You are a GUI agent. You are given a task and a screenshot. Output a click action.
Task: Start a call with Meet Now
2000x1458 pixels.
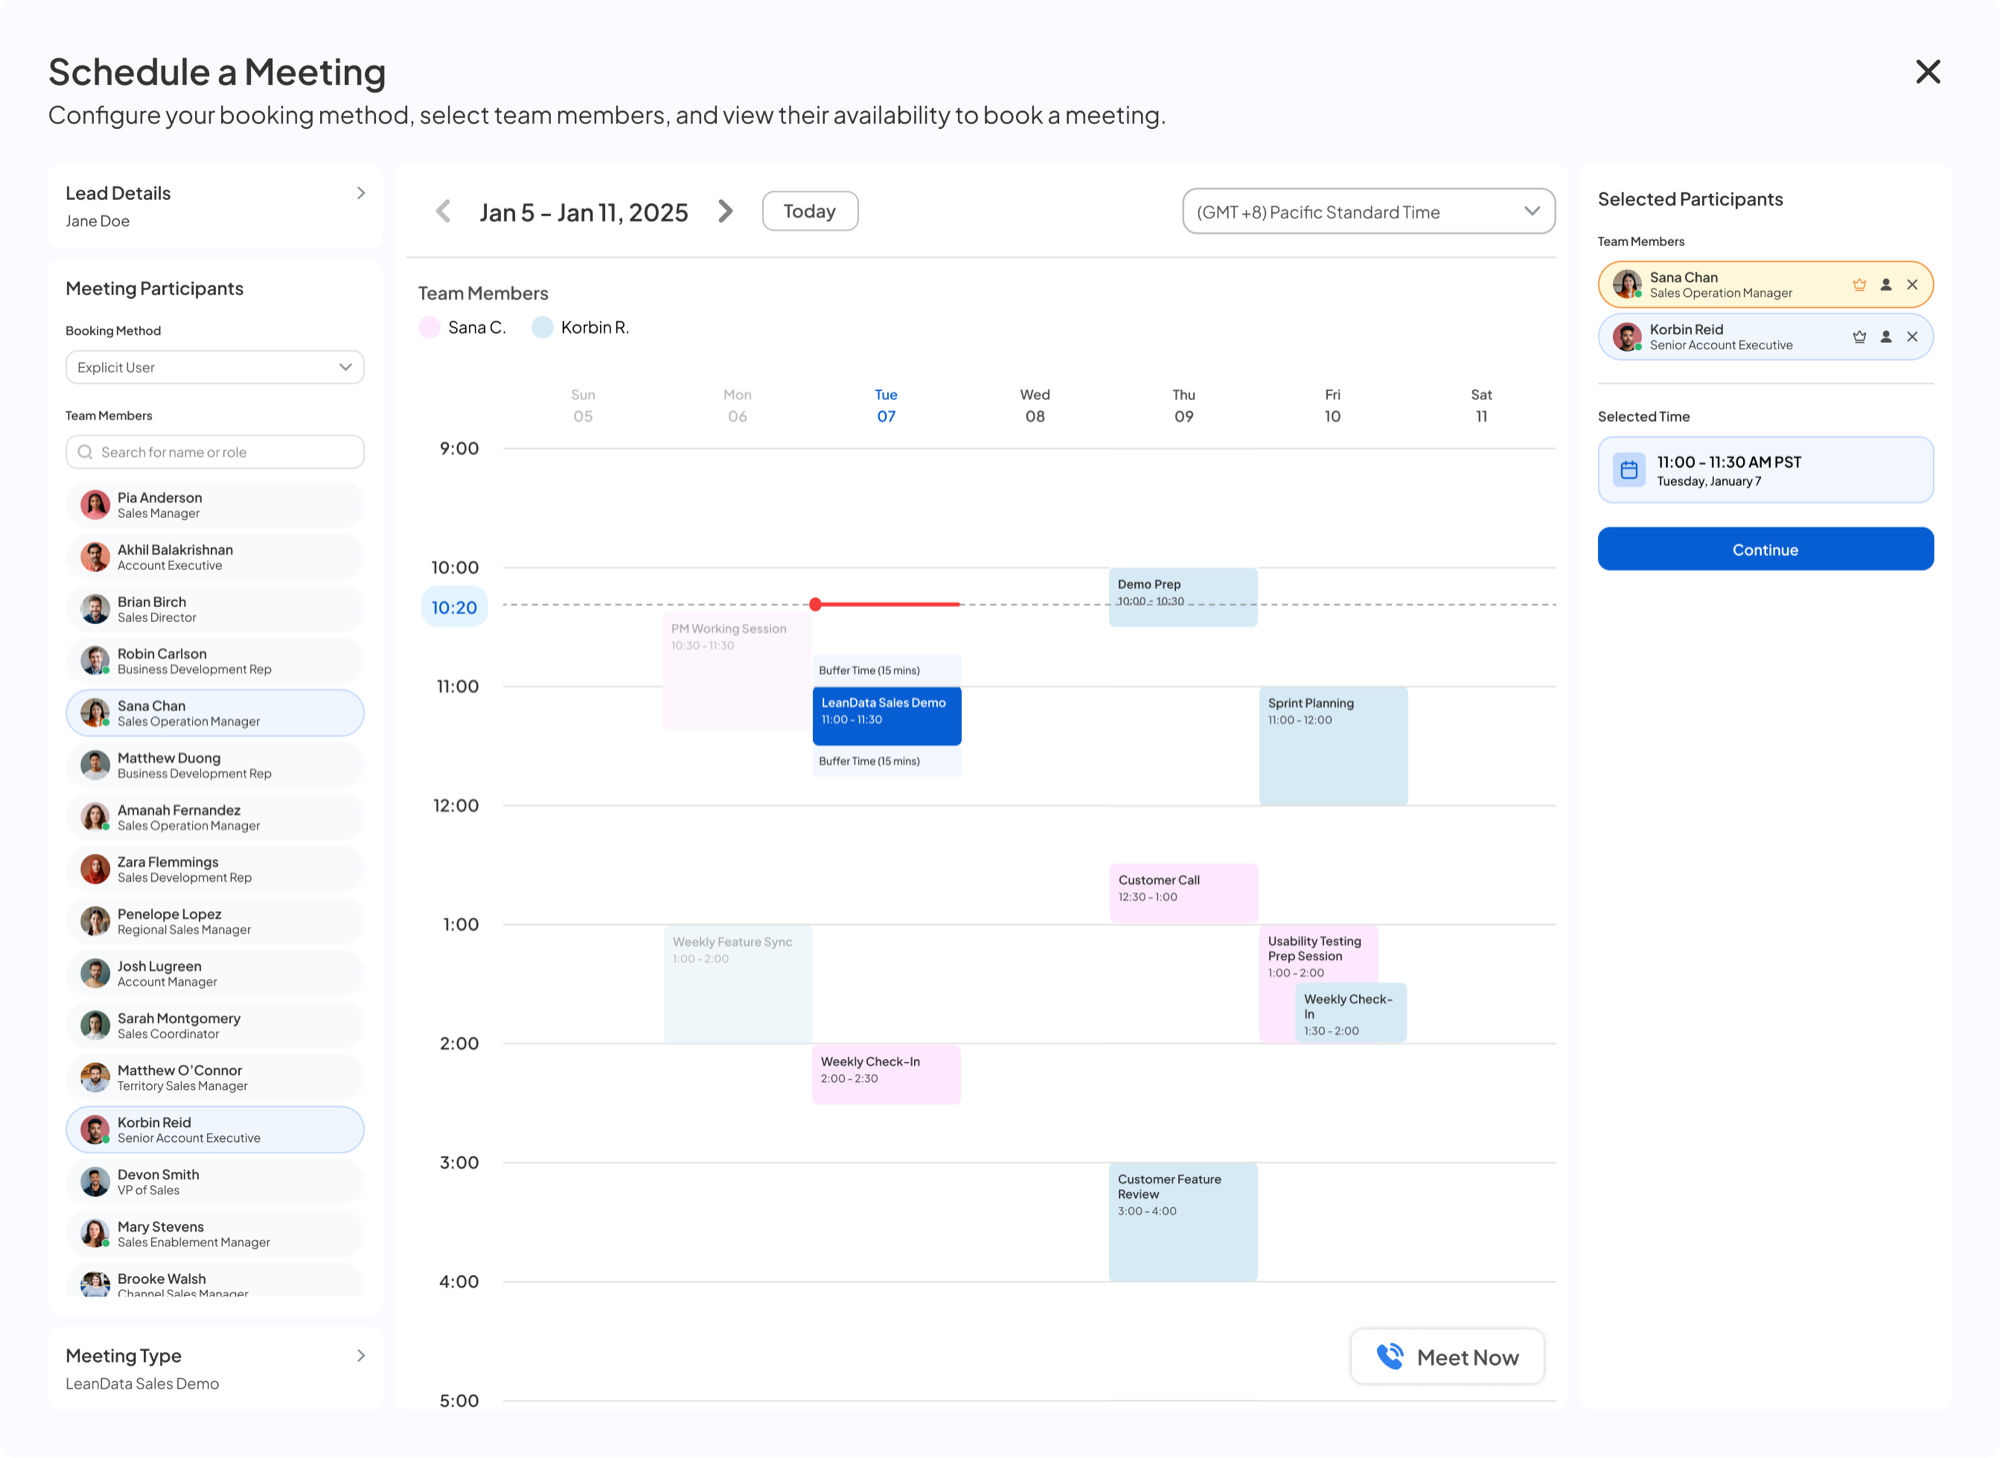[x=1447, y=1356]
